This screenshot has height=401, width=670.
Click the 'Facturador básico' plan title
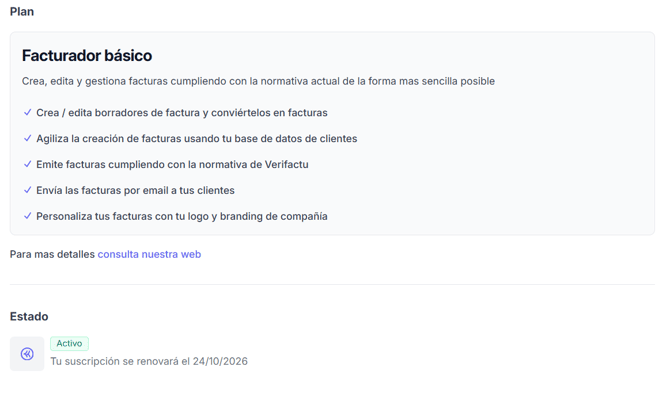click(87, 56)
